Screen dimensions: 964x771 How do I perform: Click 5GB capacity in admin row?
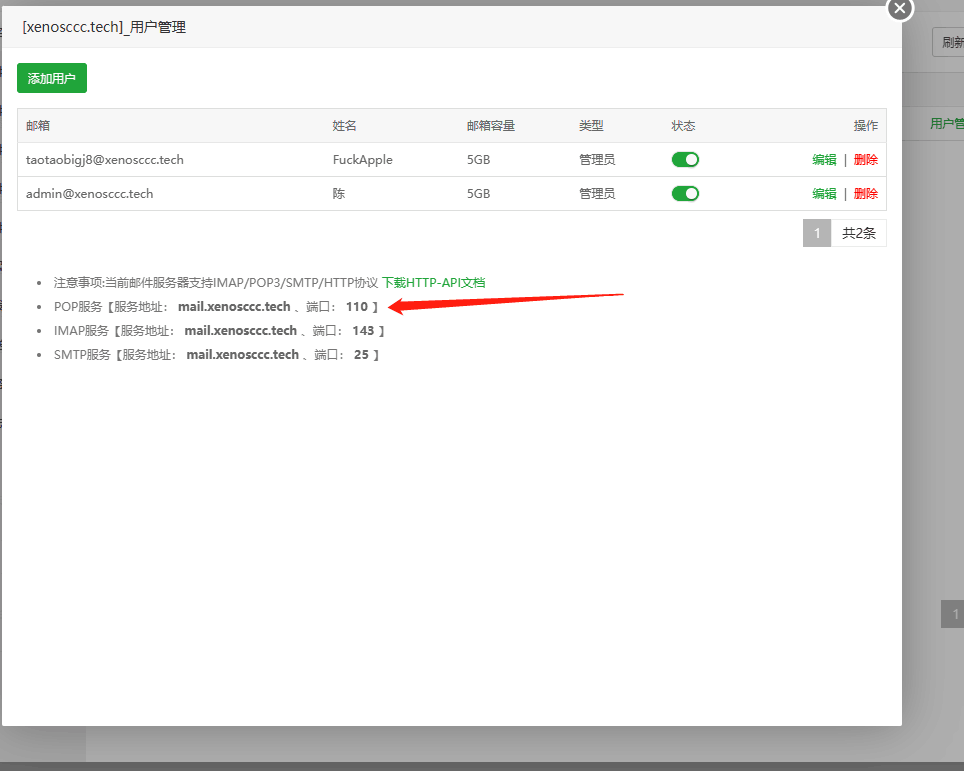(x=478, y=194)
